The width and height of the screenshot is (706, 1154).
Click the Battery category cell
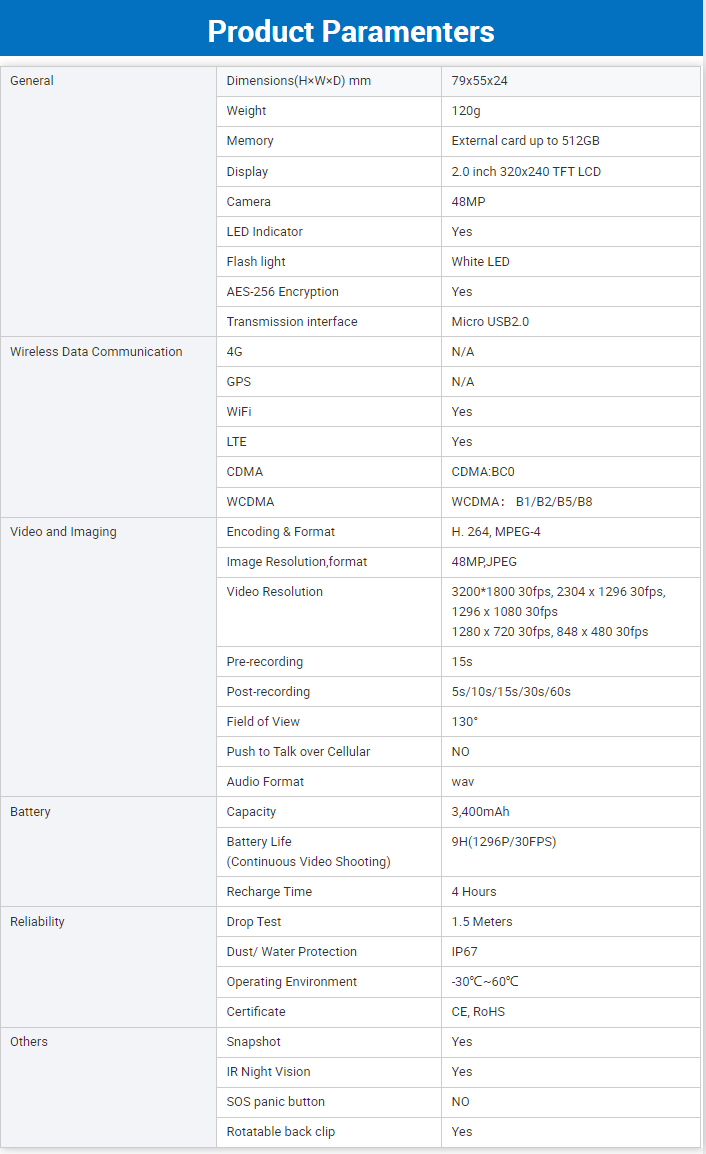(30, 812)
